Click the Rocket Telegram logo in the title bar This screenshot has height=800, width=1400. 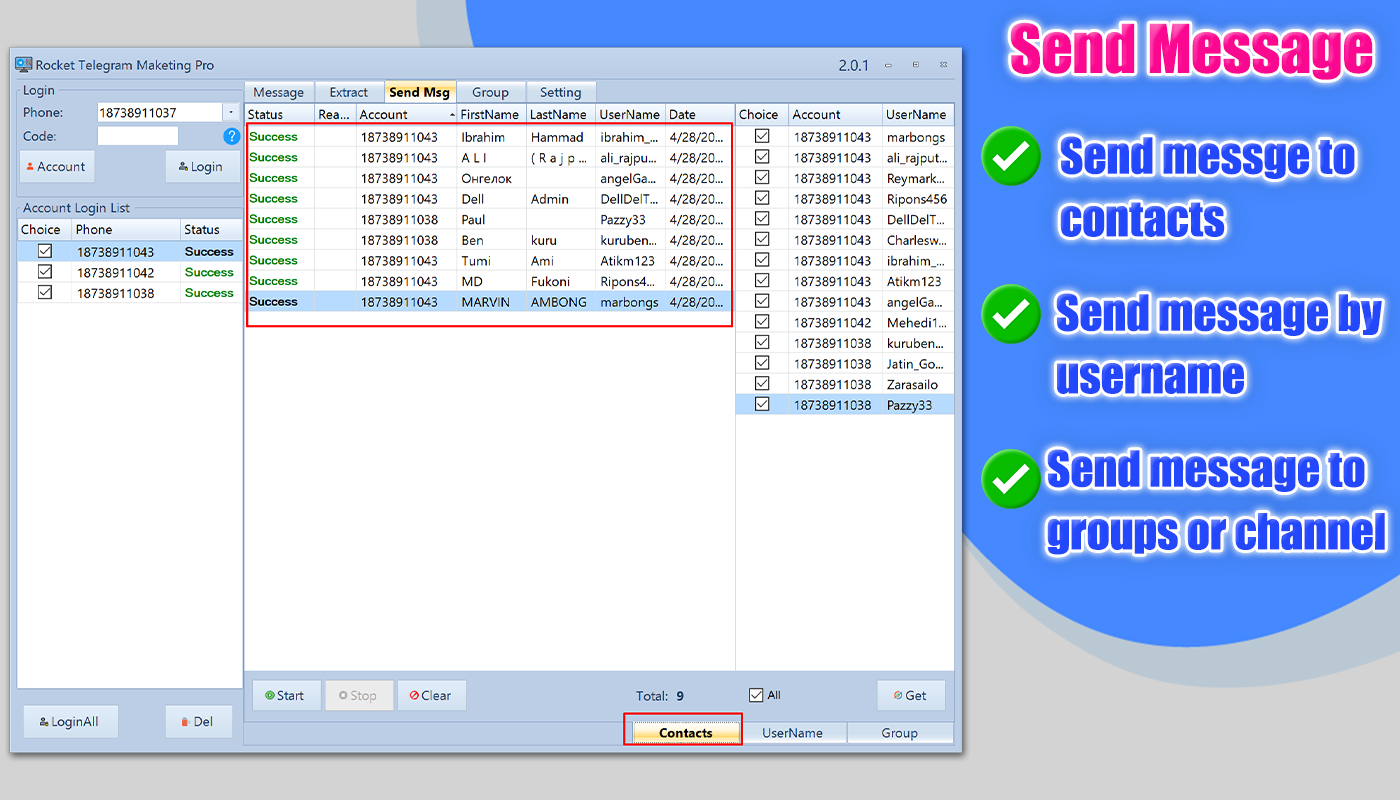[22, 64]
